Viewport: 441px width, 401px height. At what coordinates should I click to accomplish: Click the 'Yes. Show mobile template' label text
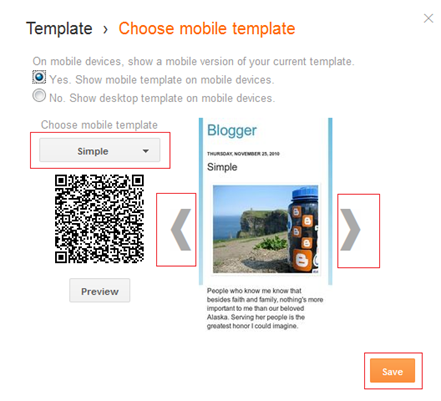tap(162, 80)
